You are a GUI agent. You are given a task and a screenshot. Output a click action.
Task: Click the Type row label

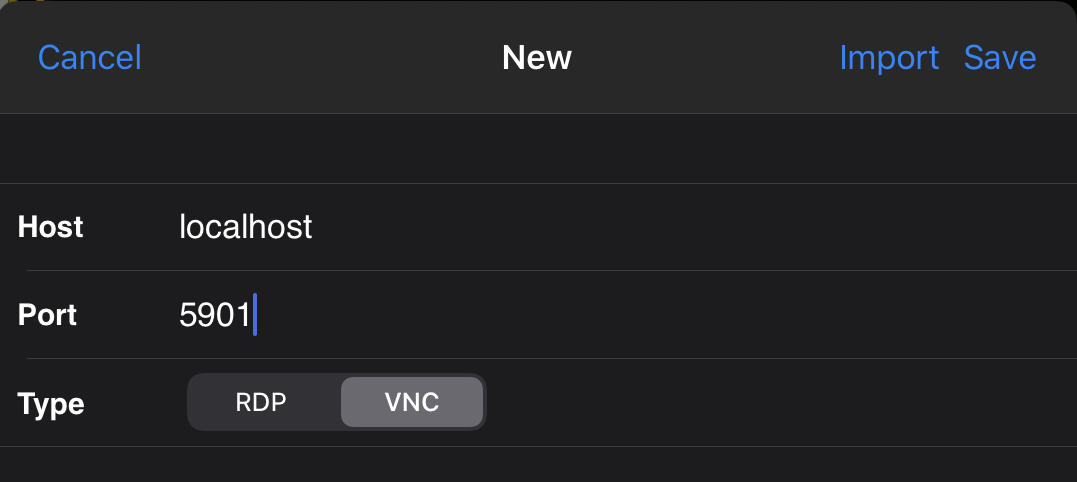(x=51, y=403)
